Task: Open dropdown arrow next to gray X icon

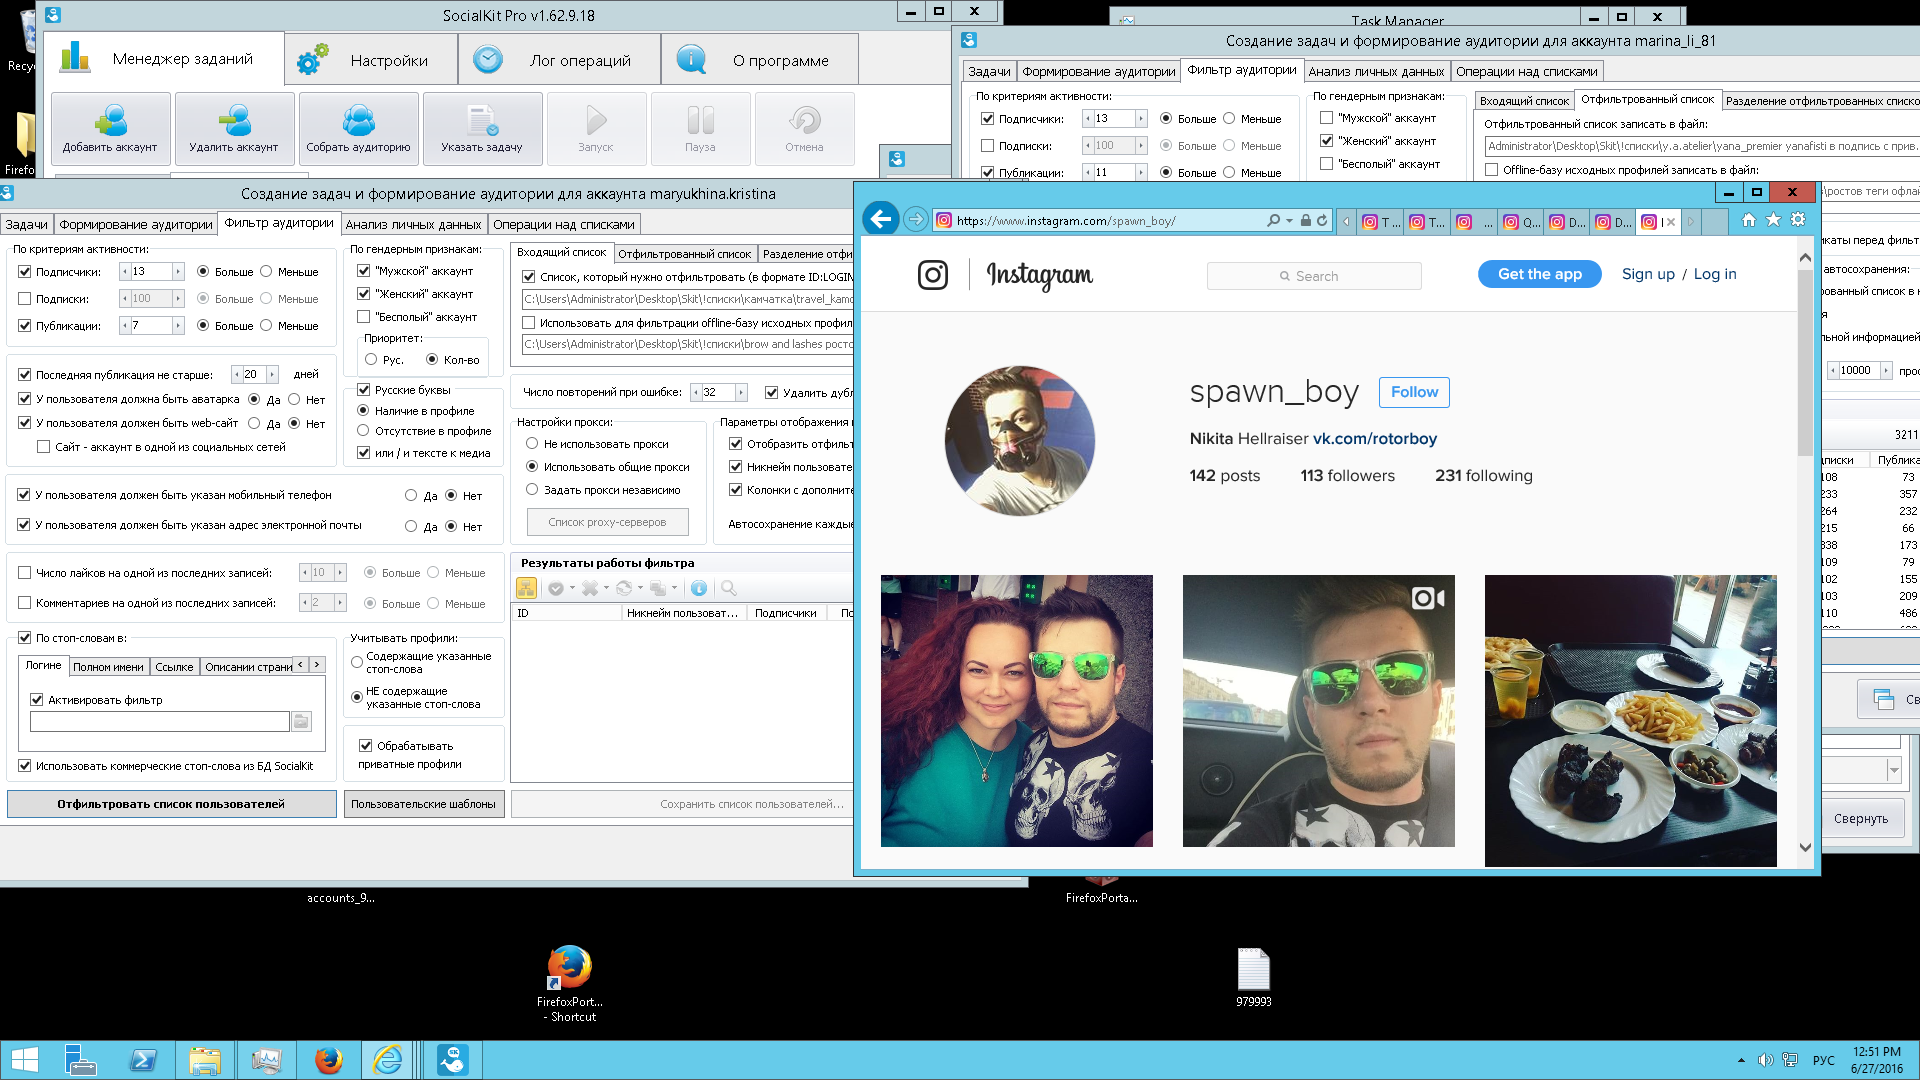Action: point(606,588)
